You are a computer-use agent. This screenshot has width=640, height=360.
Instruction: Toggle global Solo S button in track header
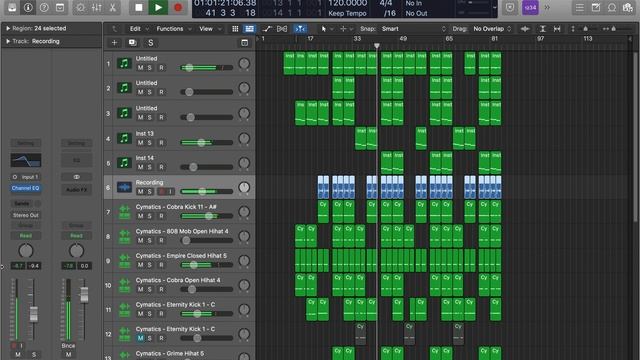[x=151, y=42]
